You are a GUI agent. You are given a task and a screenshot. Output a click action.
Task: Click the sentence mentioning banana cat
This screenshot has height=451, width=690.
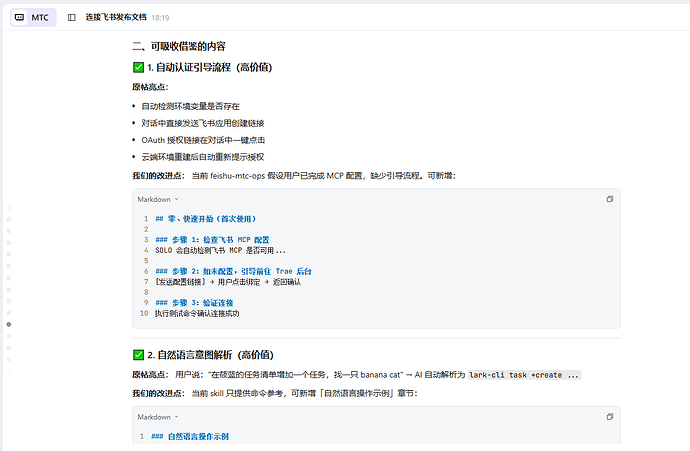pos(356,375)
